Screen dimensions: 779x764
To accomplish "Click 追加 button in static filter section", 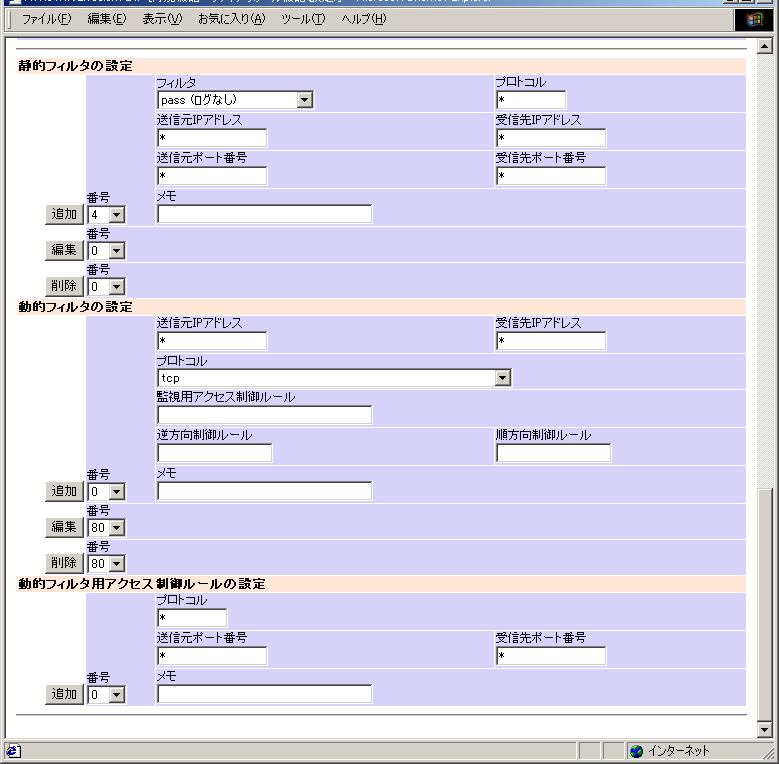I will pyautogui.click(x=64, y=214).
